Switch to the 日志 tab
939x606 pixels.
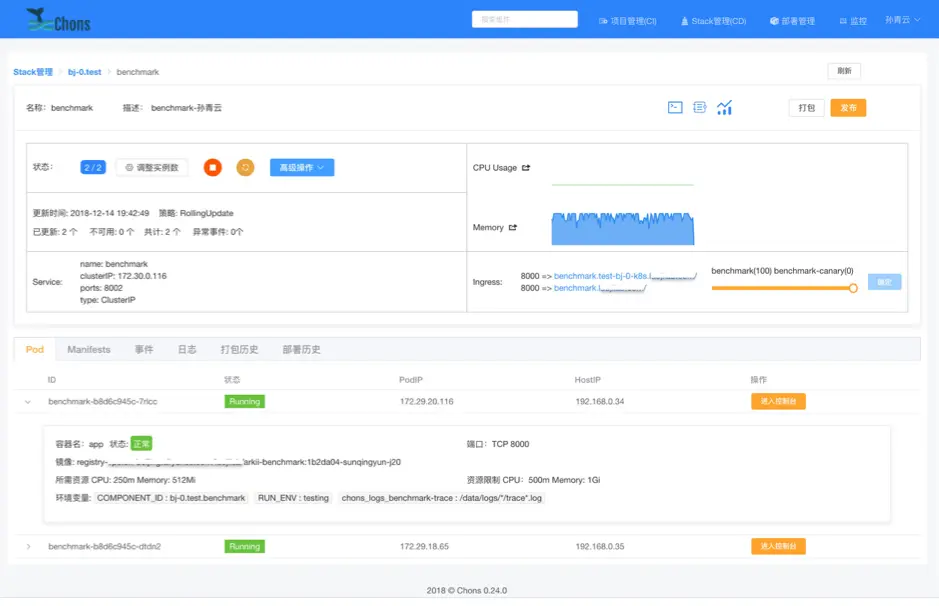click(x=187, y=350)
